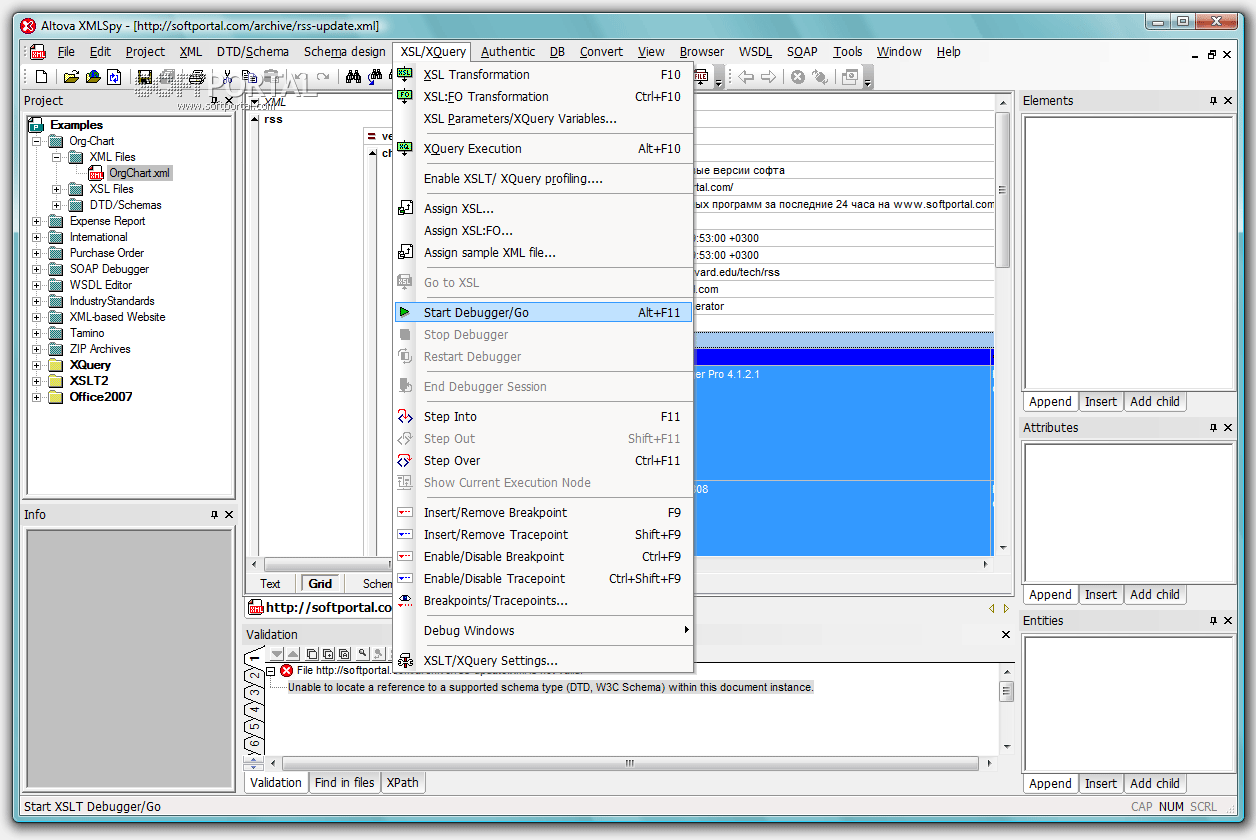
Task: Expand the Office2007 project folder
Action: click(x=37, y=397)
